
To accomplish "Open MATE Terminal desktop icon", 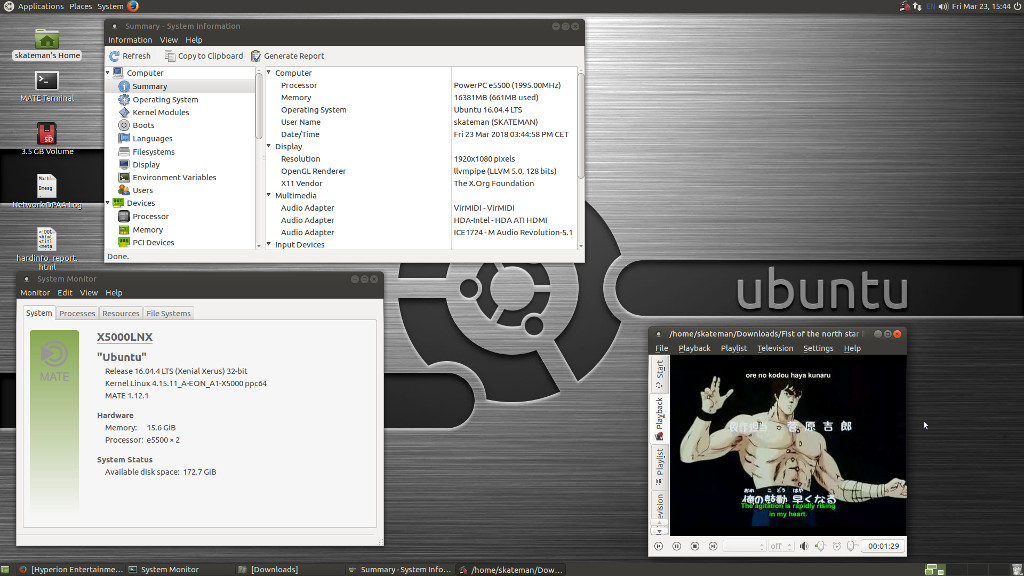I will pos(47,86).
